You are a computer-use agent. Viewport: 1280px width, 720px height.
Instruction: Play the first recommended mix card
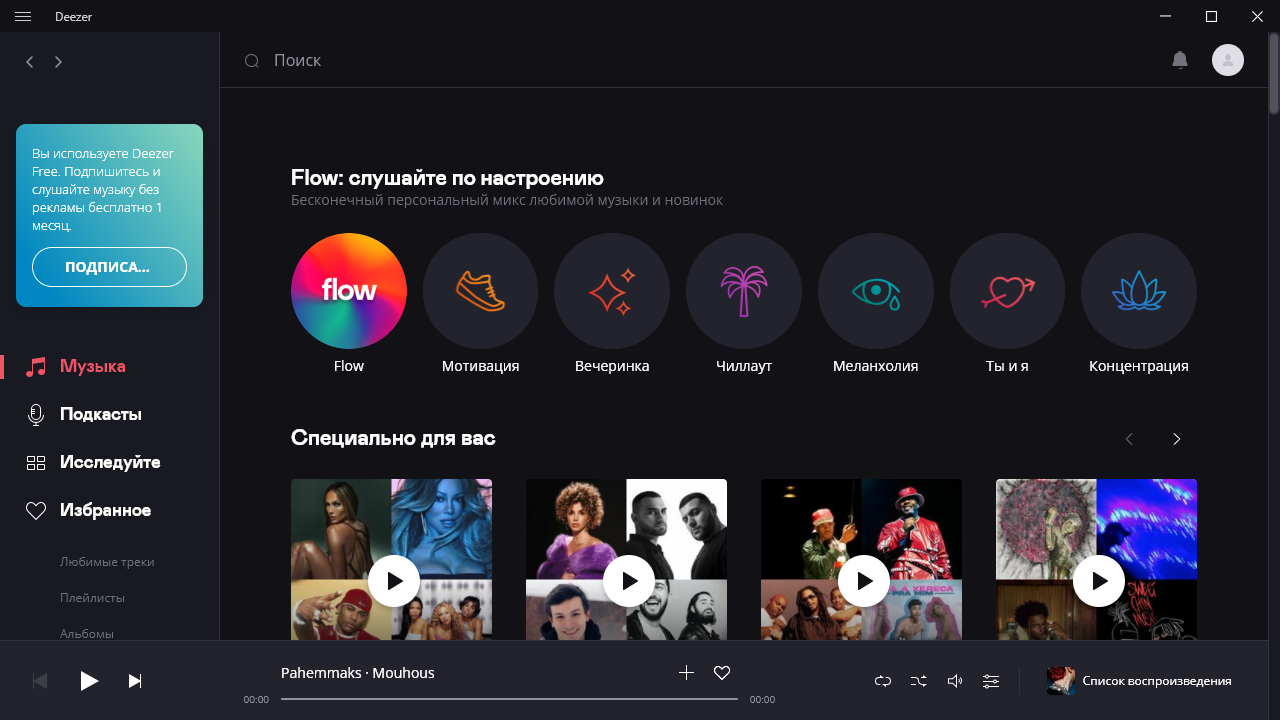click(x=394, y=581)
